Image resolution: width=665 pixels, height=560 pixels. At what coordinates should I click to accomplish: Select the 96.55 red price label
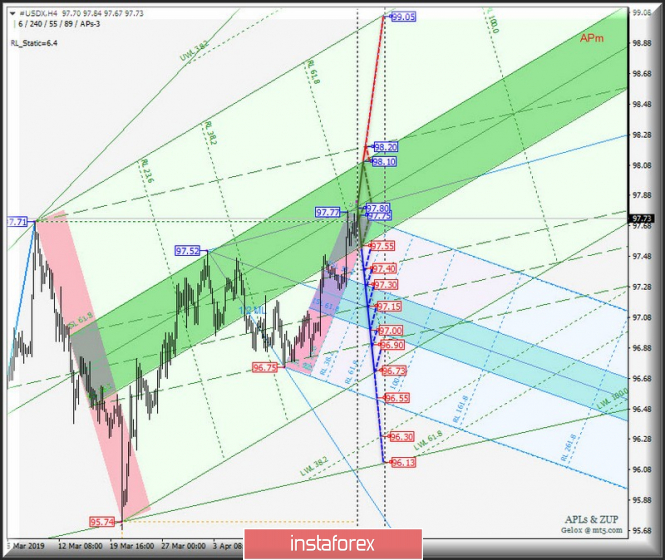pyautogui.click(x=397, y=398)
